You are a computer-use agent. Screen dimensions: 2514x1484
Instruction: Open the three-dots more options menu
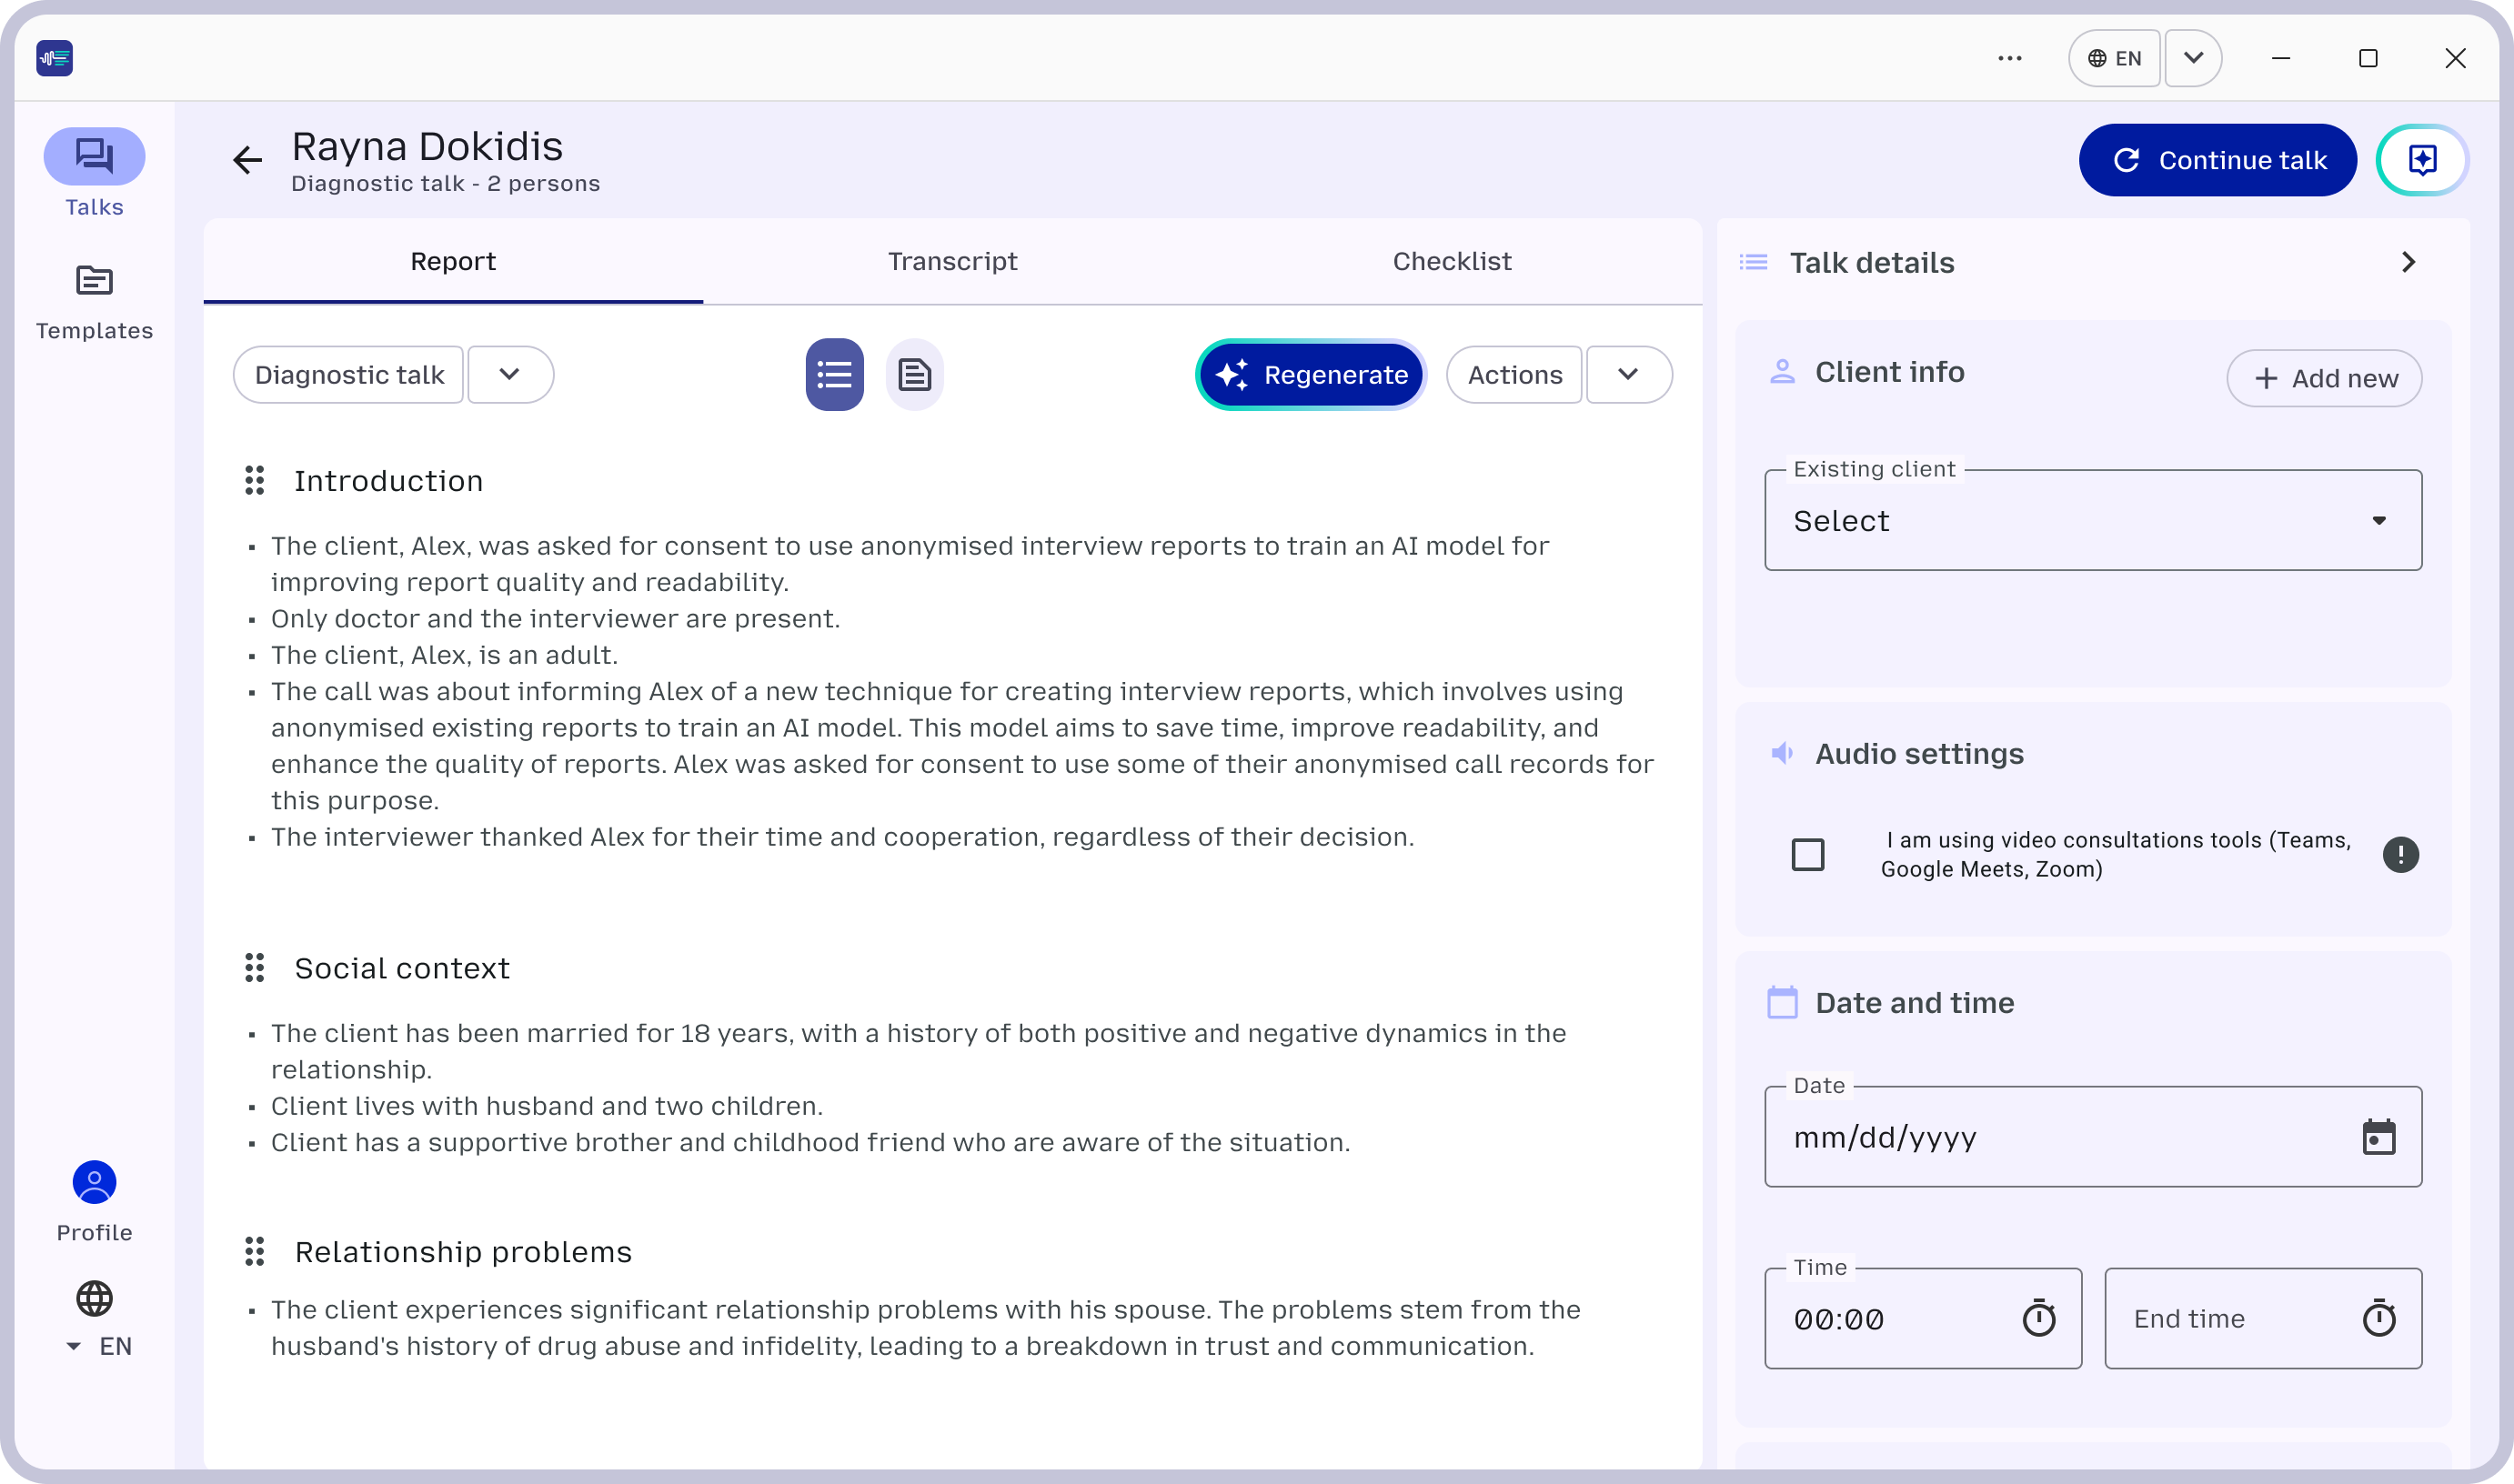pyautogui.click(x=2009, y=58)
